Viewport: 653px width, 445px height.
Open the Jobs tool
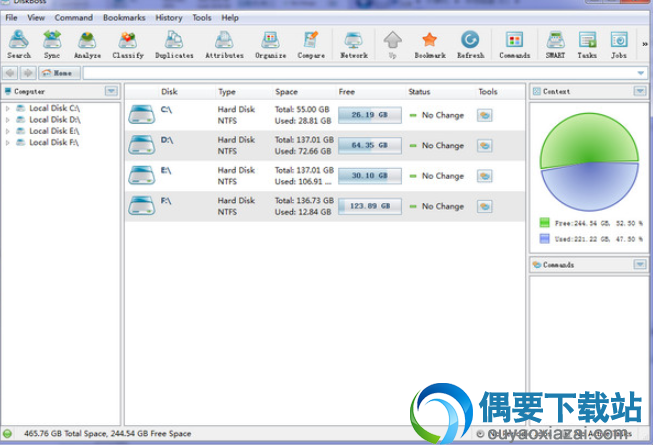(619, 44)
